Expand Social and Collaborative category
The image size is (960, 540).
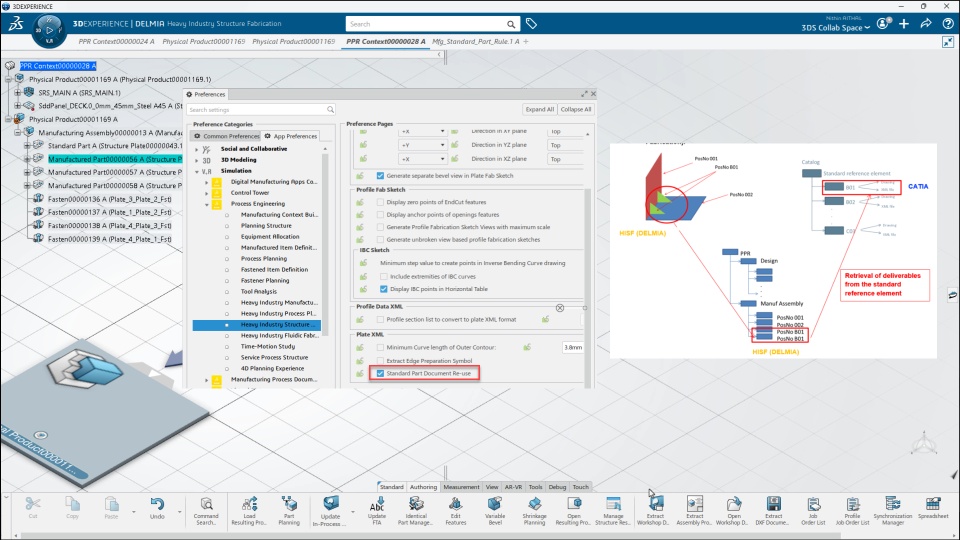(197, 149)
